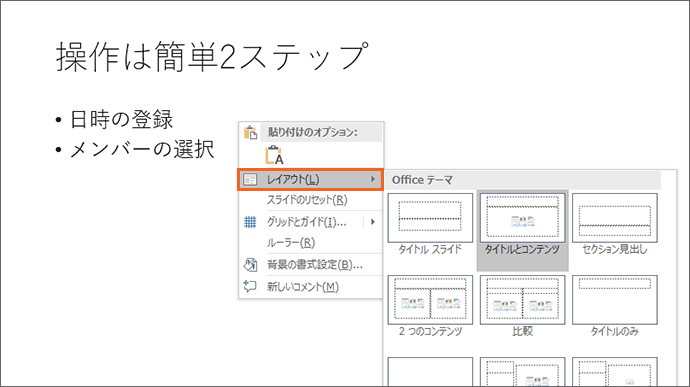The width and height of the screenshot is (690, 387).
Task: Click the paste options clipboard icon
Action: (250, 132)
